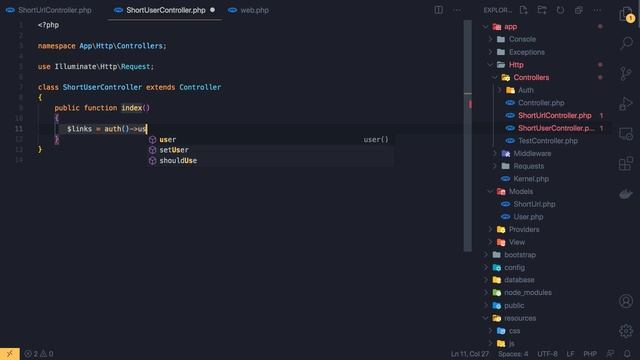Change line ending via LF
Viewport: 640px width, 360px height.
click(570, 354)
